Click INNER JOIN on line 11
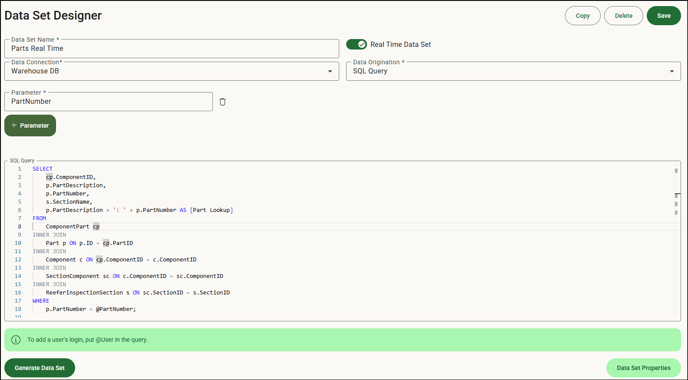688x380 pixels. coord(49,251)
